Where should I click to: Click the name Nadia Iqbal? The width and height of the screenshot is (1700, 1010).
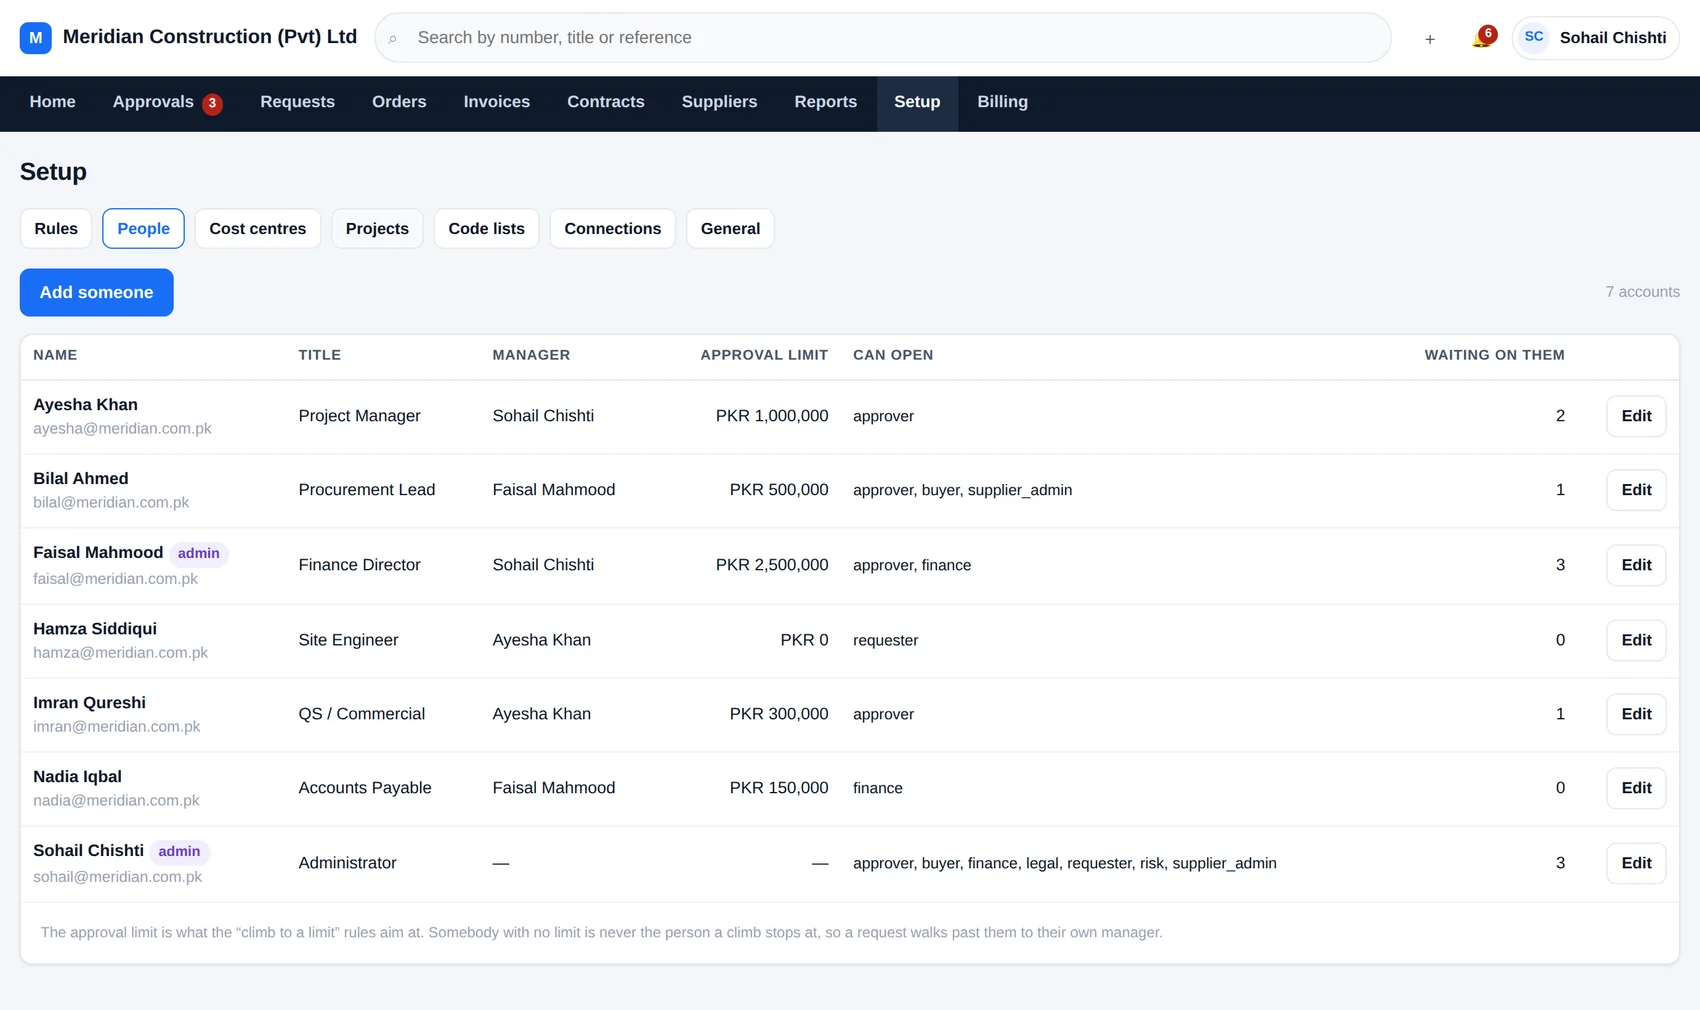[x=78, y=777]
